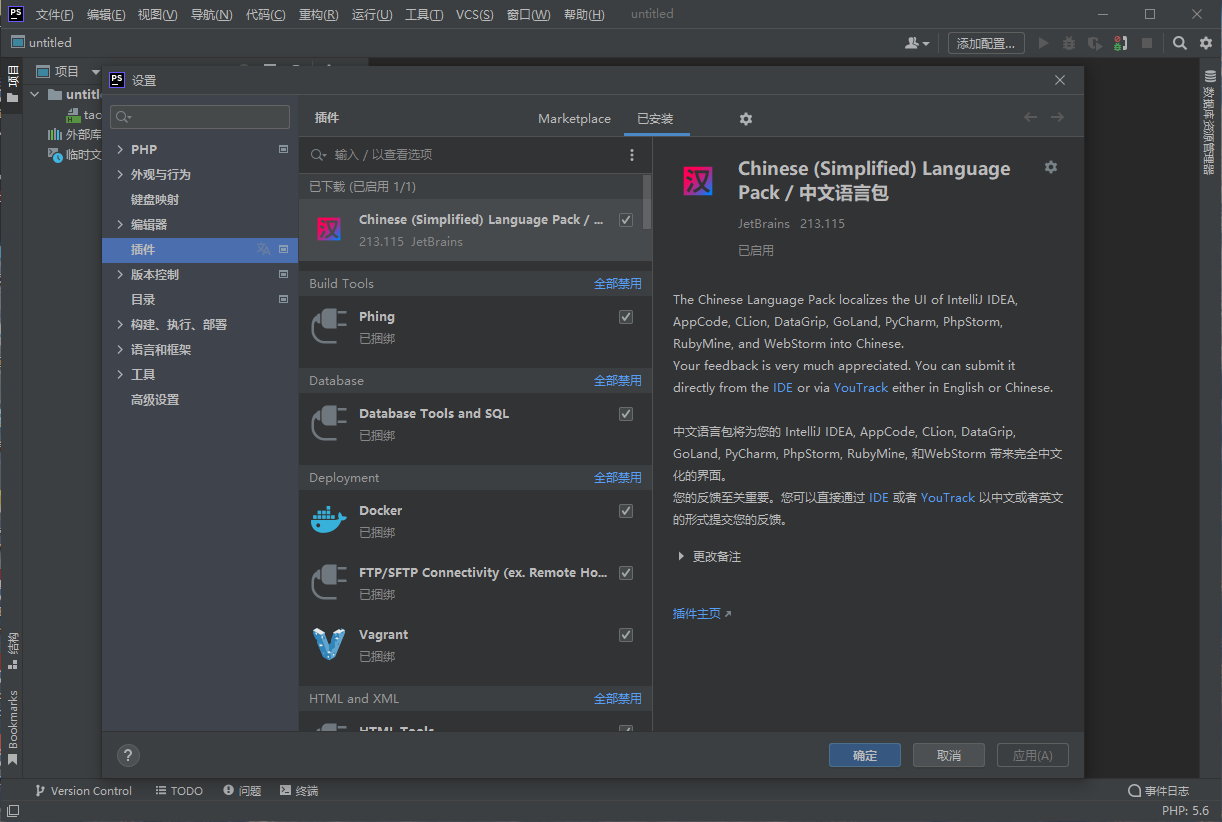Click the Run button in main toolbar

(x=1043, y=43)
